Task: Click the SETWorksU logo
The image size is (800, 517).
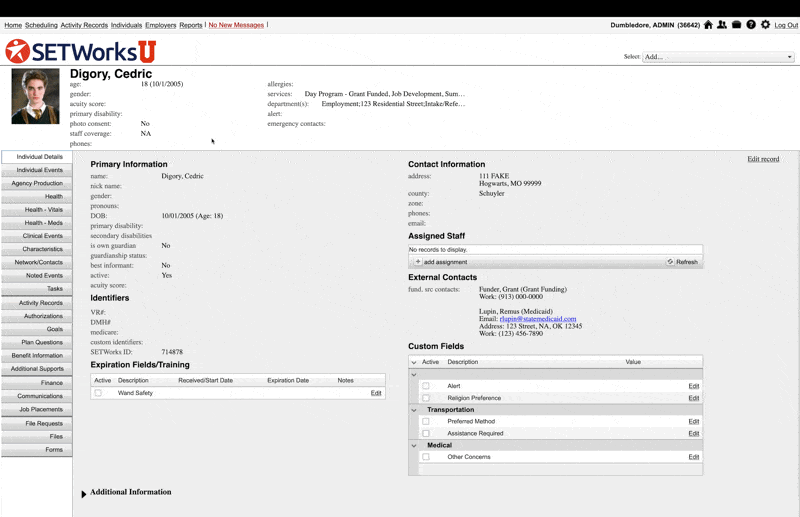Action: click(81, 51)
